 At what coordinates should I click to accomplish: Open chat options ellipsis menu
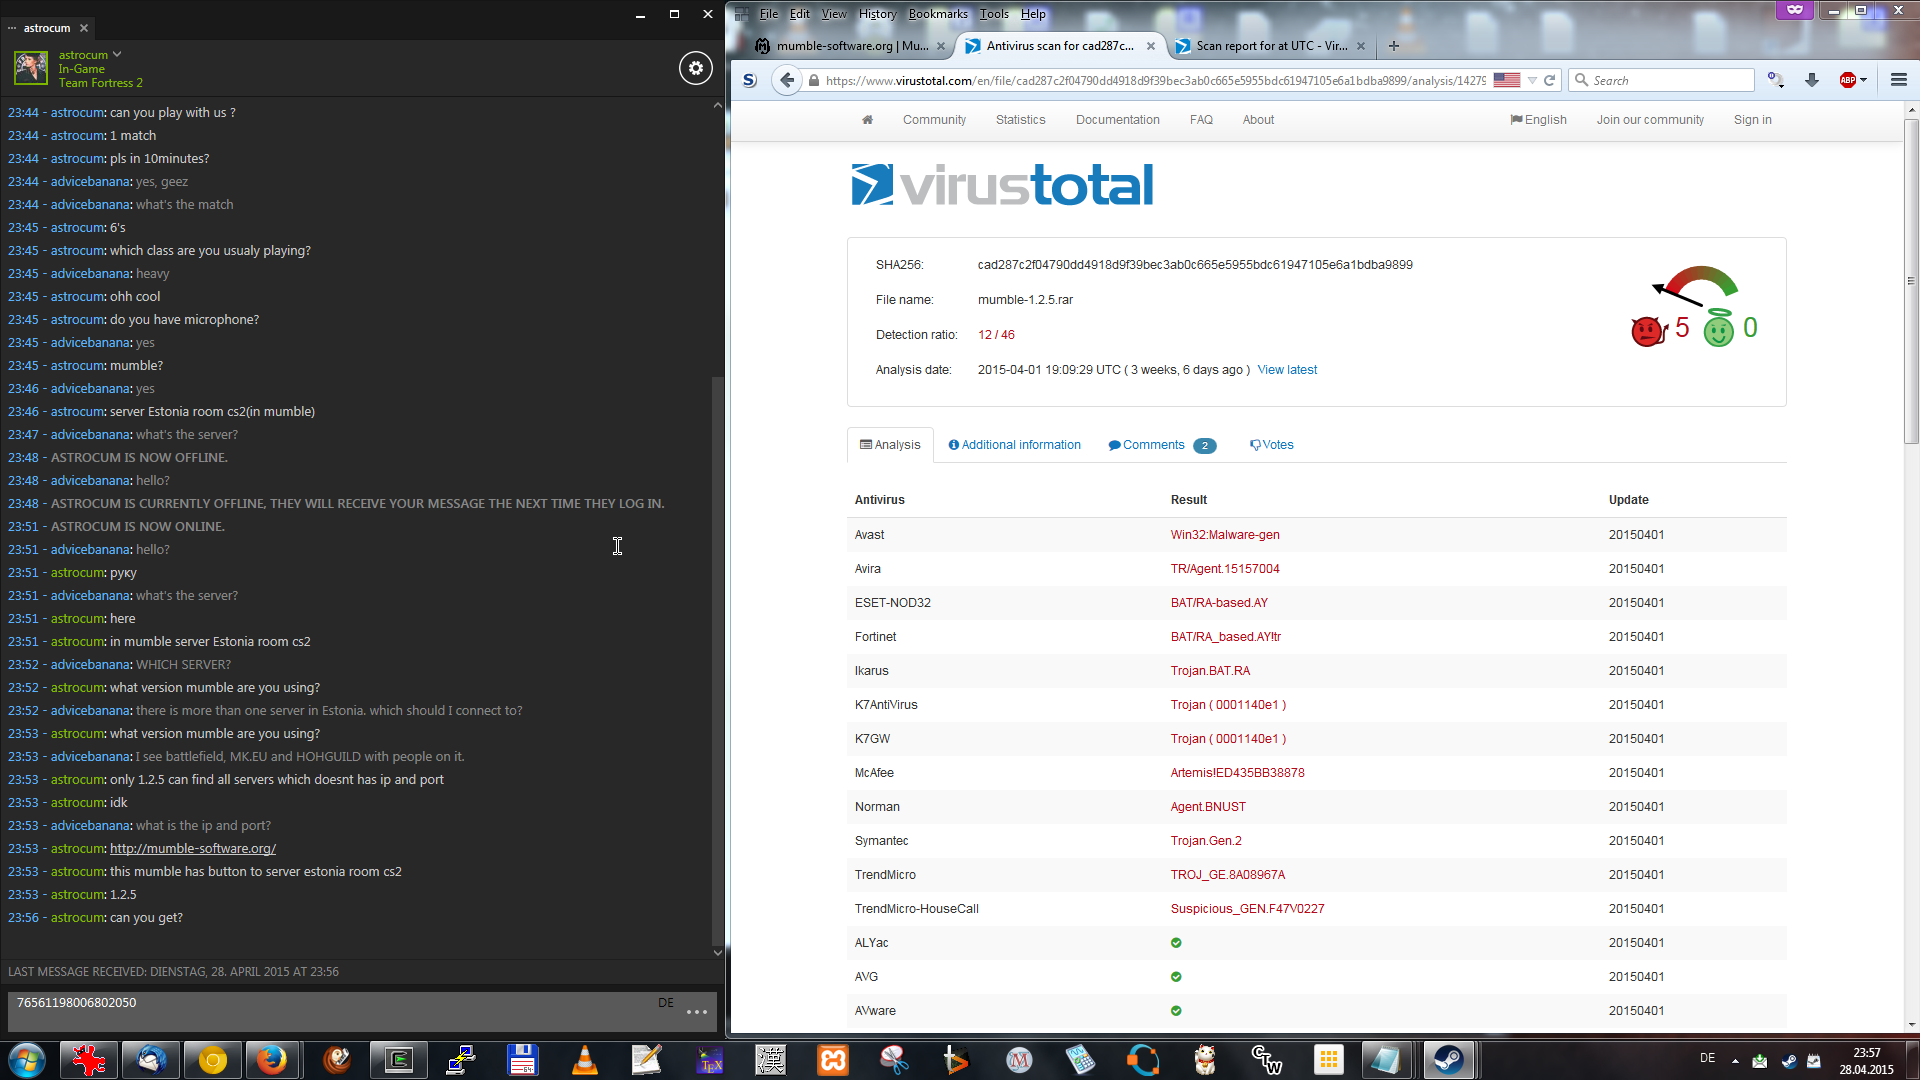tap(697, 1012)
